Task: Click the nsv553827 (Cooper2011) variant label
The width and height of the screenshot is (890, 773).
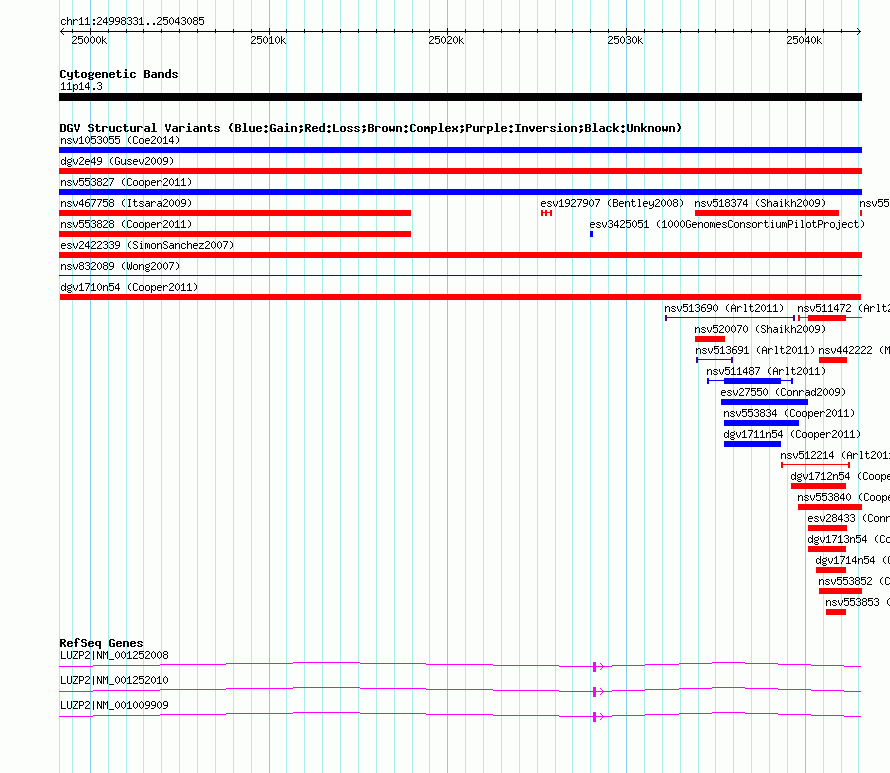Action: (126, 182)
